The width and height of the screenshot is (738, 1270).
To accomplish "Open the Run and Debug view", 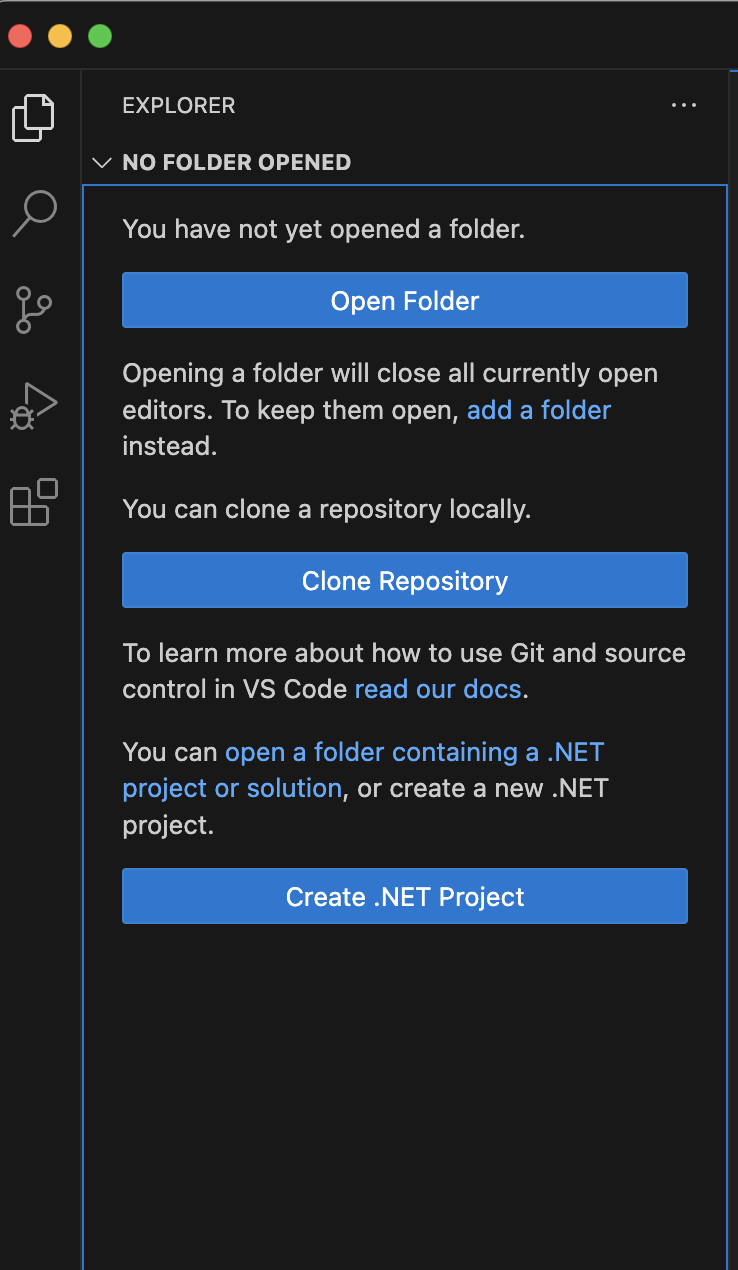I will coord(34,406).
